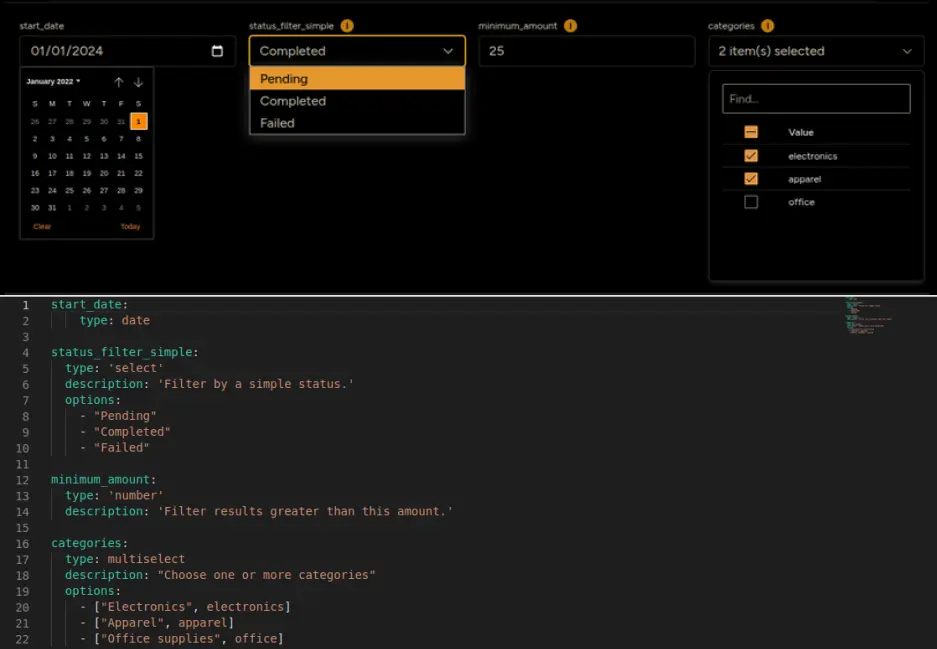
Task: Click the start_date field with 01/01/2024
Action: click(127, 51)
